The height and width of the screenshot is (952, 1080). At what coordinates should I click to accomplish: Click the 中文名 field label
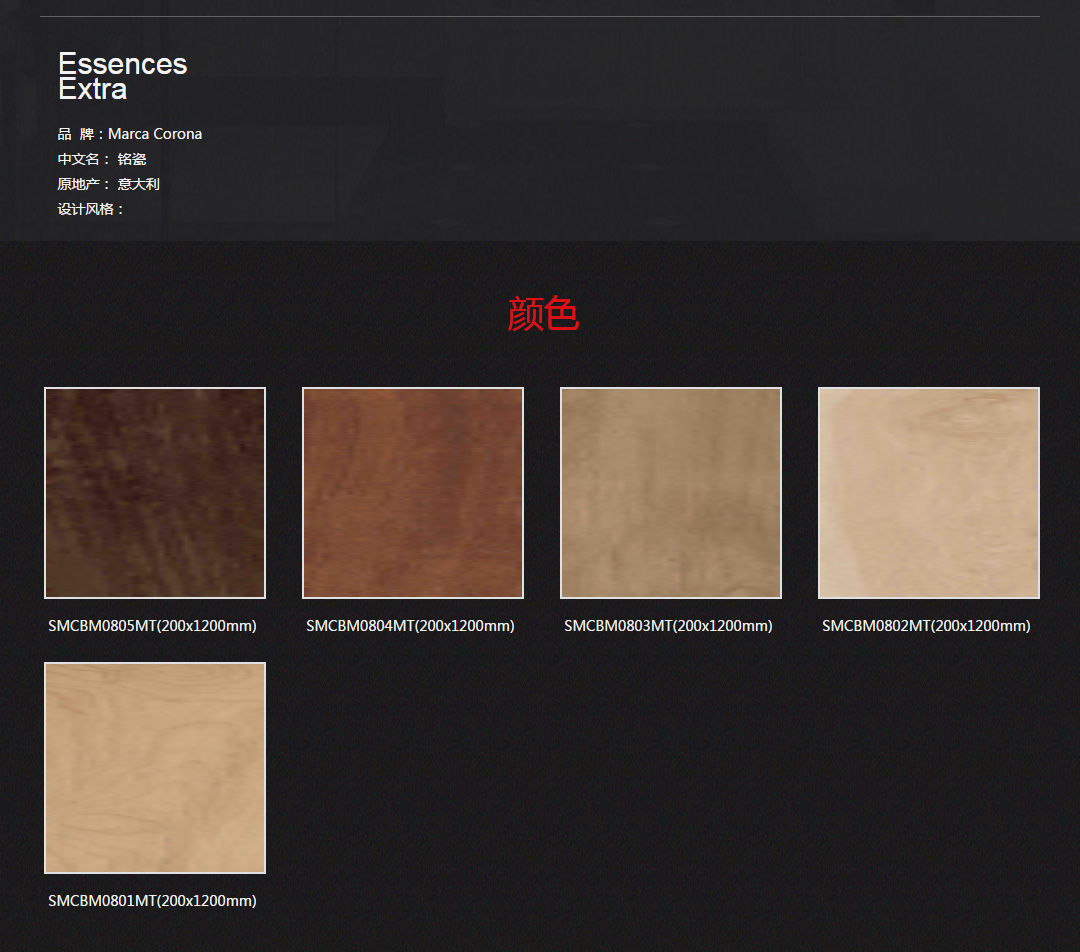(80, 159)
